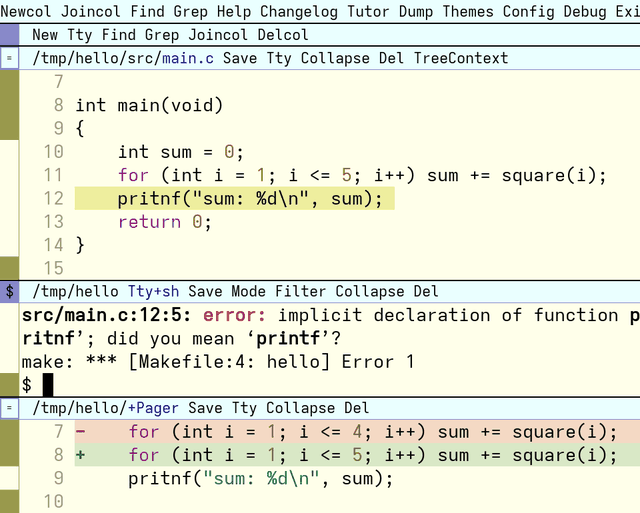Image resolution: width=640 pixels, height=513 pixels.
Task: Click the purple column handle beside New
Action: pyautogui.click(x=9, y=35)
